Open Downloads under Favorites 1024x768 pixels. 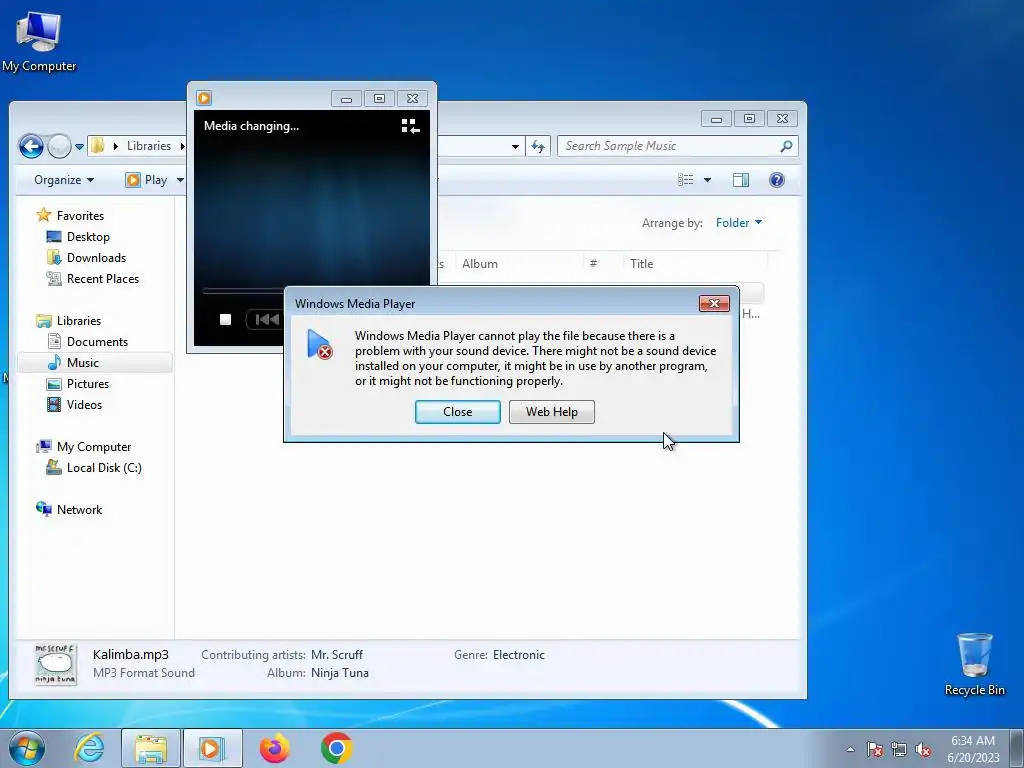click(96, 258)
